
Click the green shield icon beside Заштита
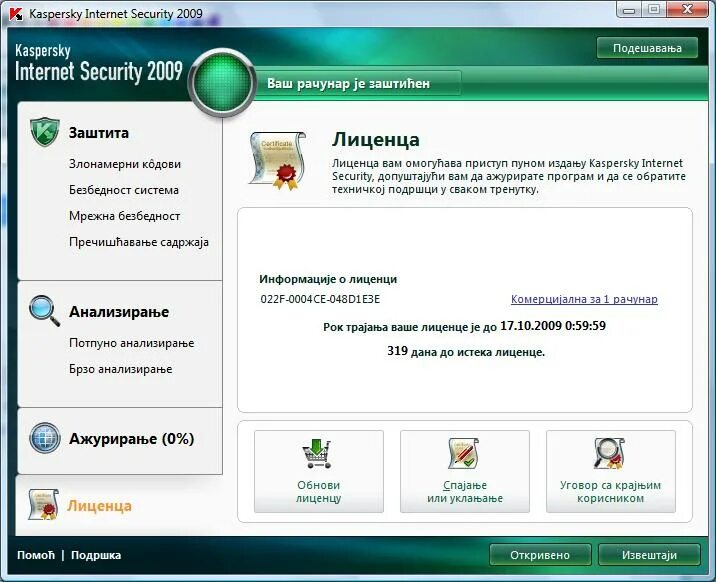click(45, 132)
